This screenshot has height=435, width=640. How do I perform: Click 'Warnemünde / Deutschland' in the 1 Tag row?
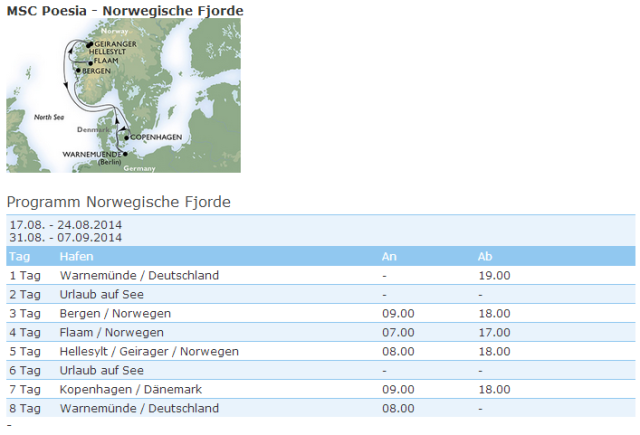[x=139, y=275]
